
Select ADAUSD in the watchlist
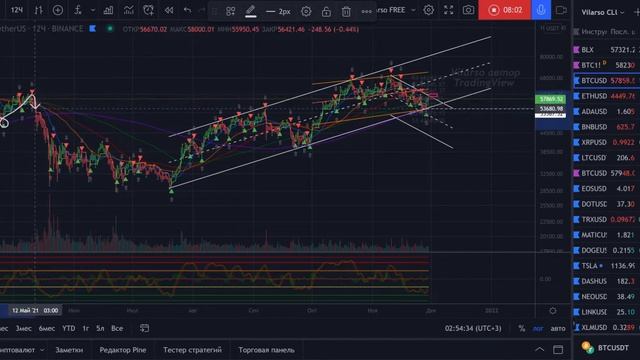[607, 111]
